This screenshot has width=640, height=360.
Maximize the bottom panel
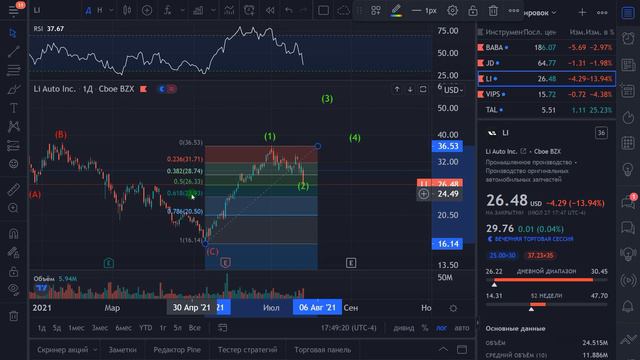click(x=462, y=349)
